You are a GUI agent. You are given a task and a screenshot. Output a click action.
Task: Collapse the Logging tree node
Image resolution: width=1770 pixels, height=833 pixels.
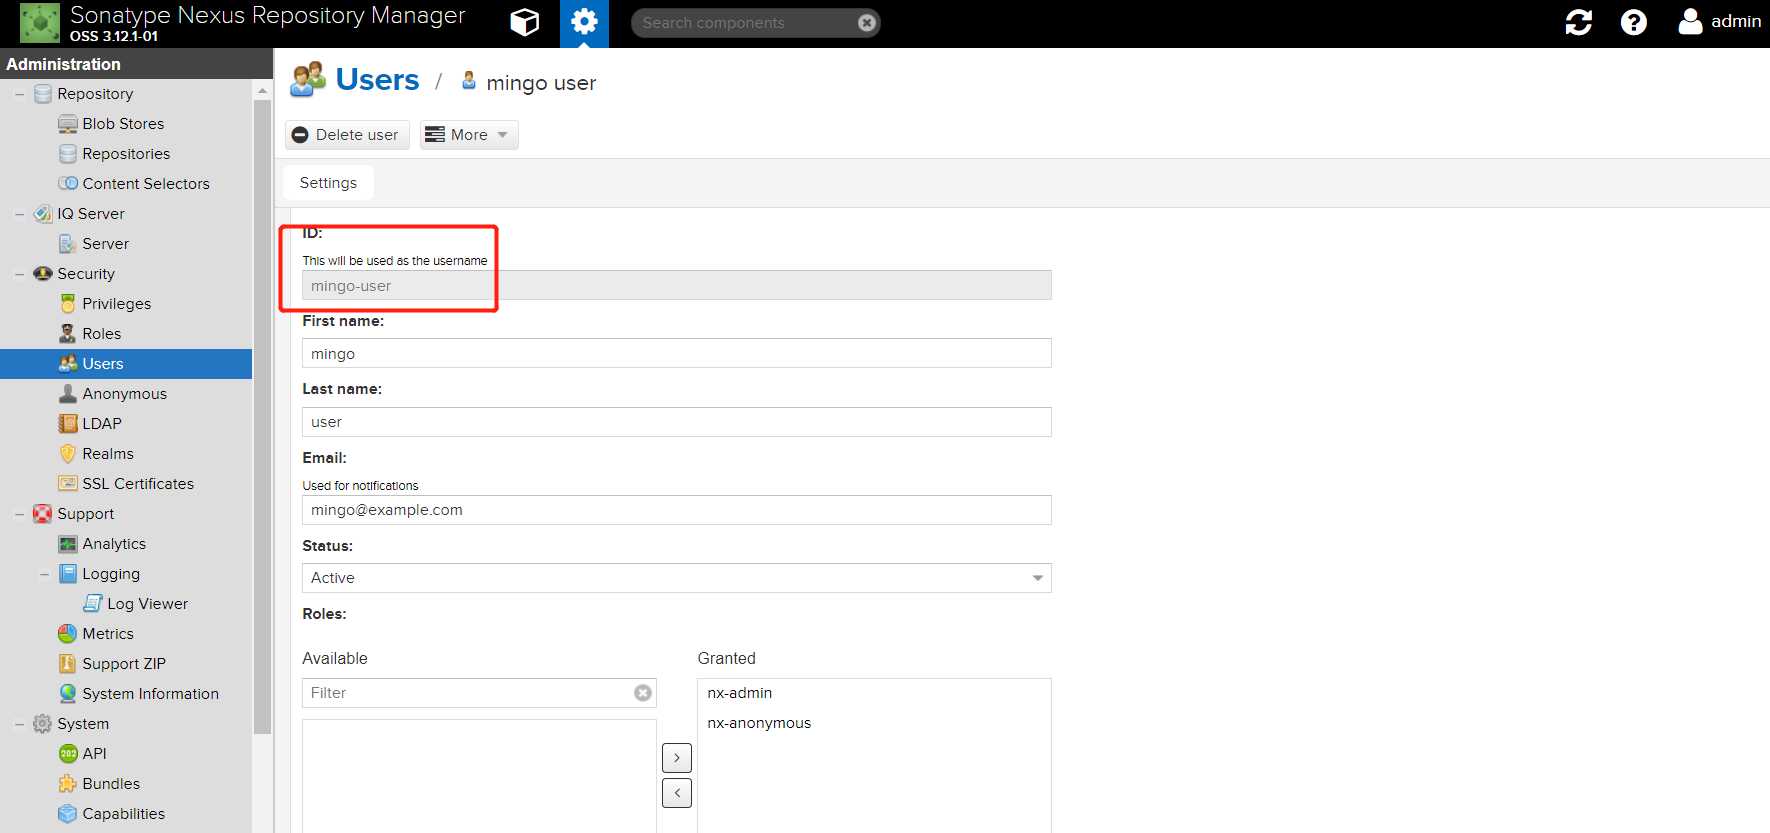click(x=44, y=574)
